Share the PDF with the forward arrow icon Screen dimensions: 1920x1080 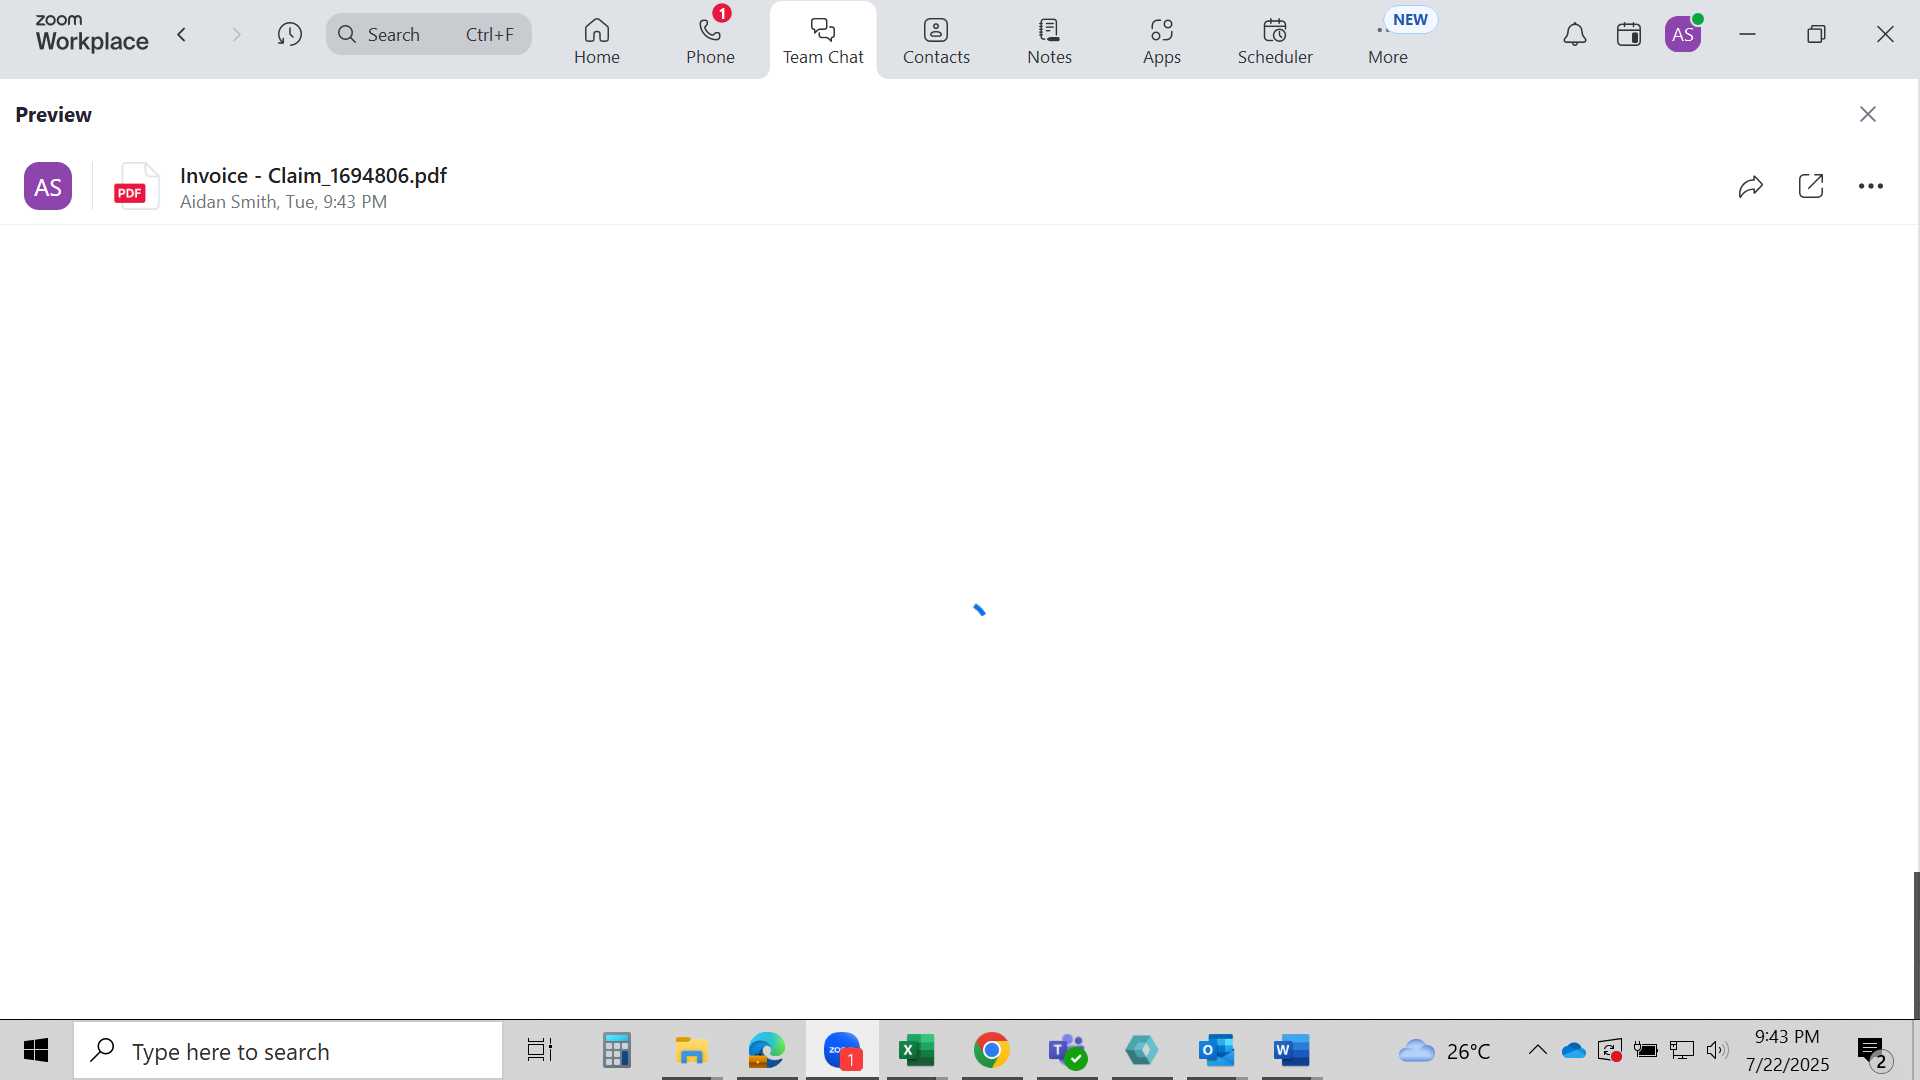tap(1751, 186)
